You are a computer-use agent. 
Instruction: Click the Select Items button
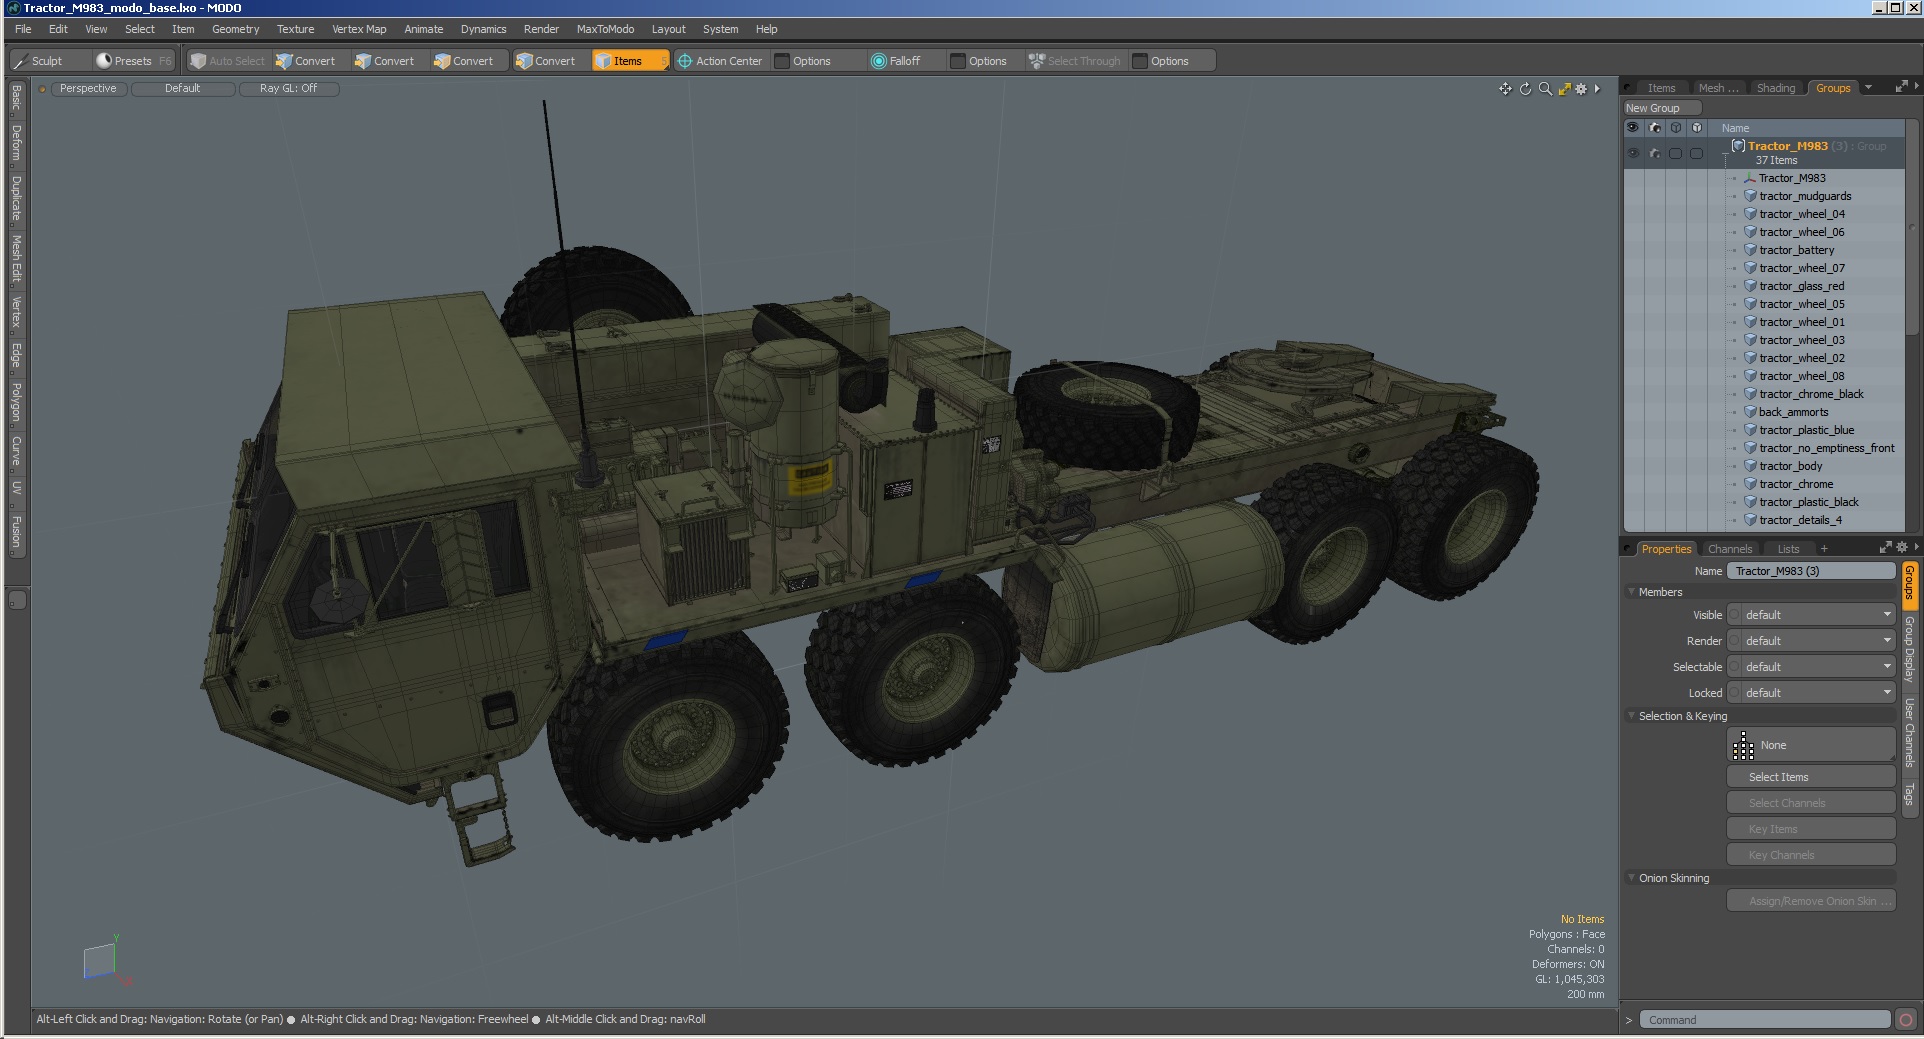(x=1811, y=777)
